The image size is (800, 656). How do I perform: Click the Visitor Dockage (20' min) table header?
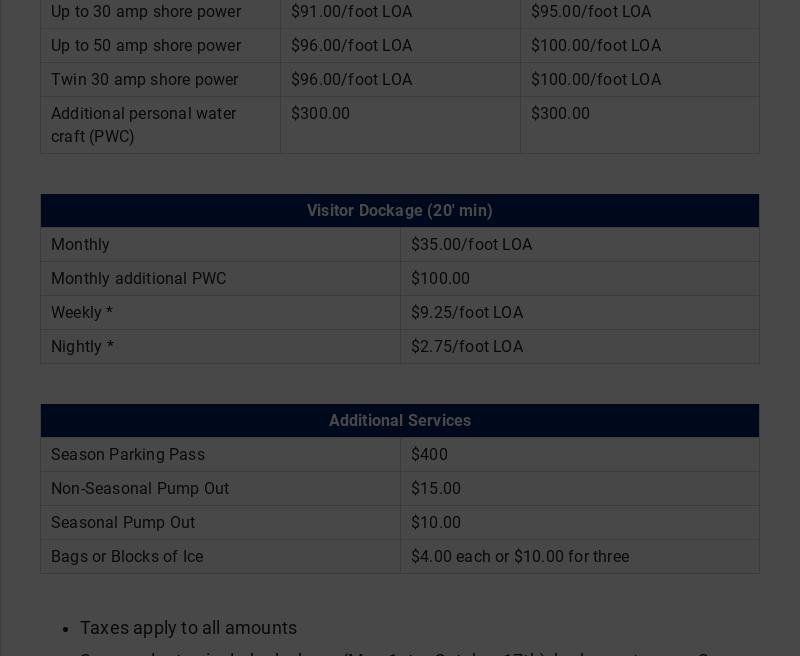coord(399,211)
